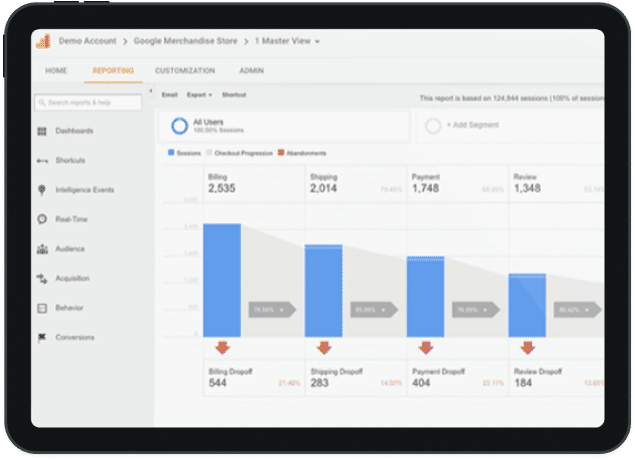
Task: Click Shipping Dropoff value 283
Action: [320, 383]
